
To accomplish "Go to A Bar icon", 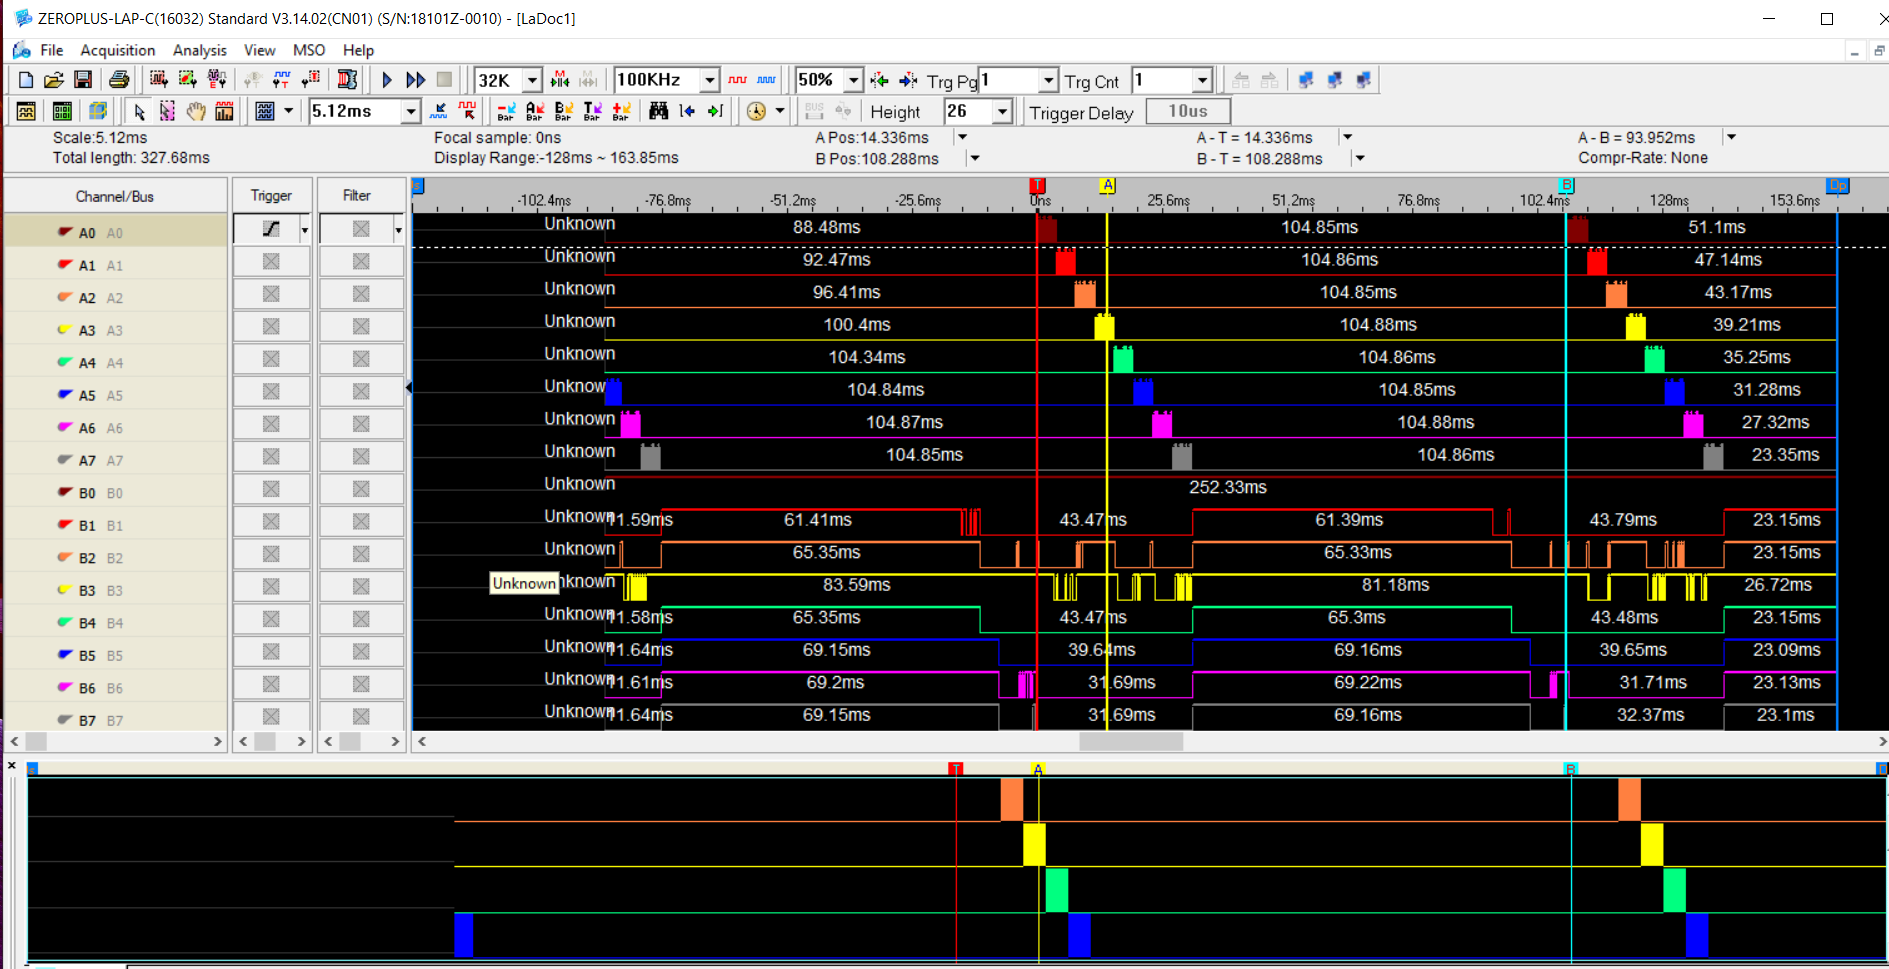I will 535,111.
